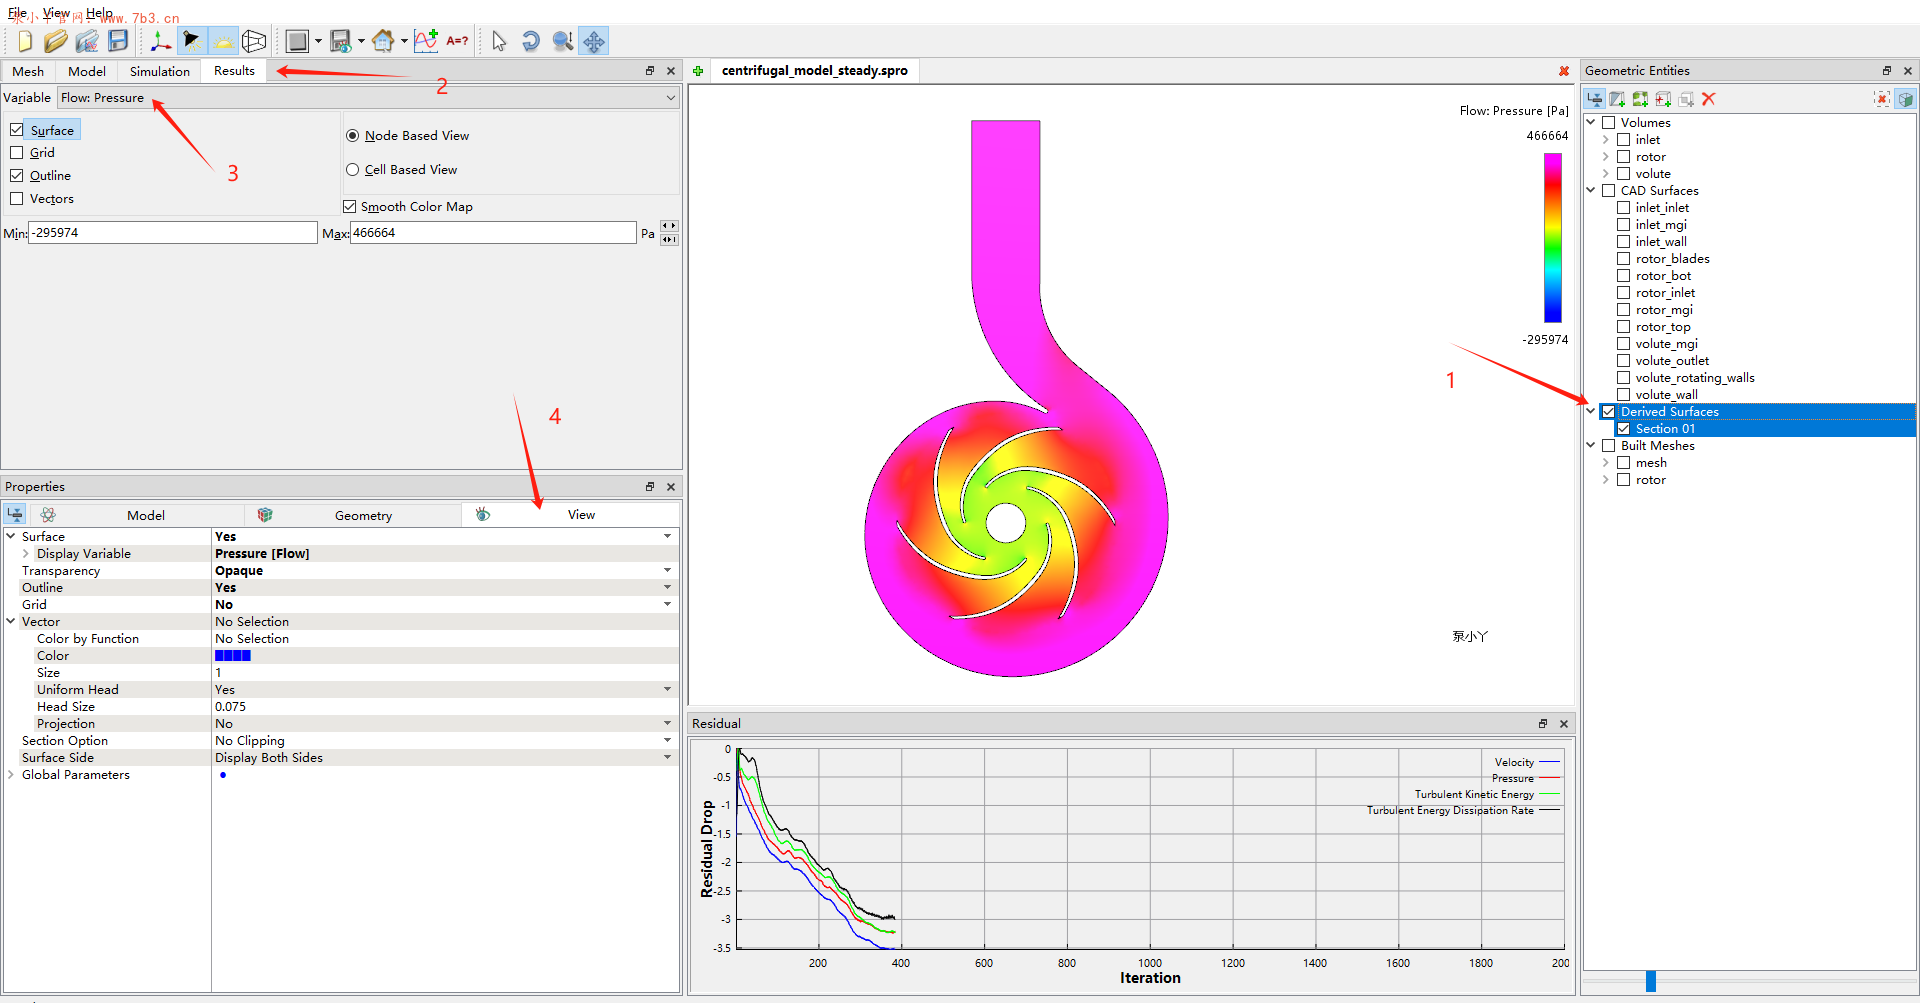
Task: Close the centrifugal_model_steady.spro document
Action: (x=1564, y=71)
